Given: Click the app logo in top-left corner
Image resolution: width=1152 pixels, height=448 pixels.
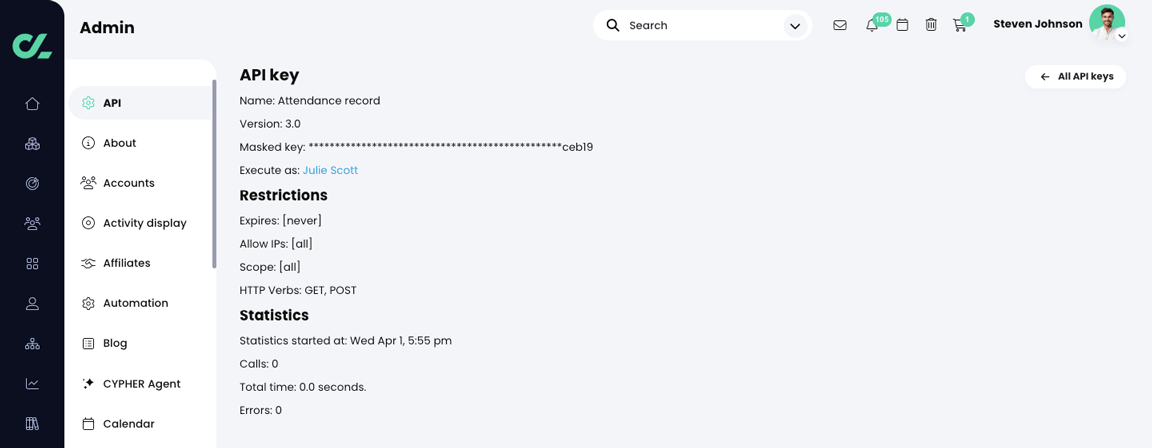Looking at the screenshot, I should point(32,46).
